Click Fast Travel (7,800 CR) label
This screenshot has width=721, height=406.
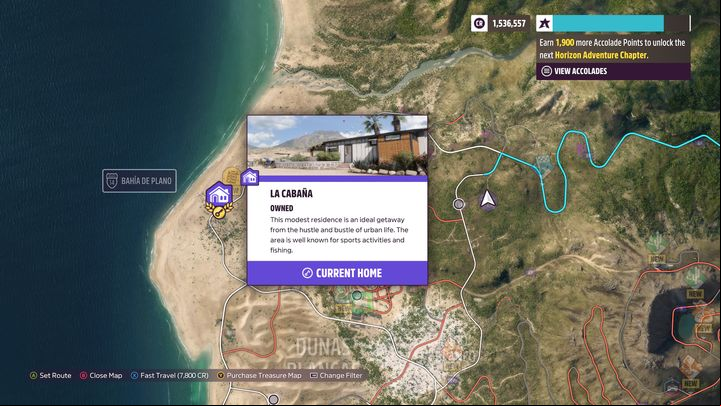point(174,376)
